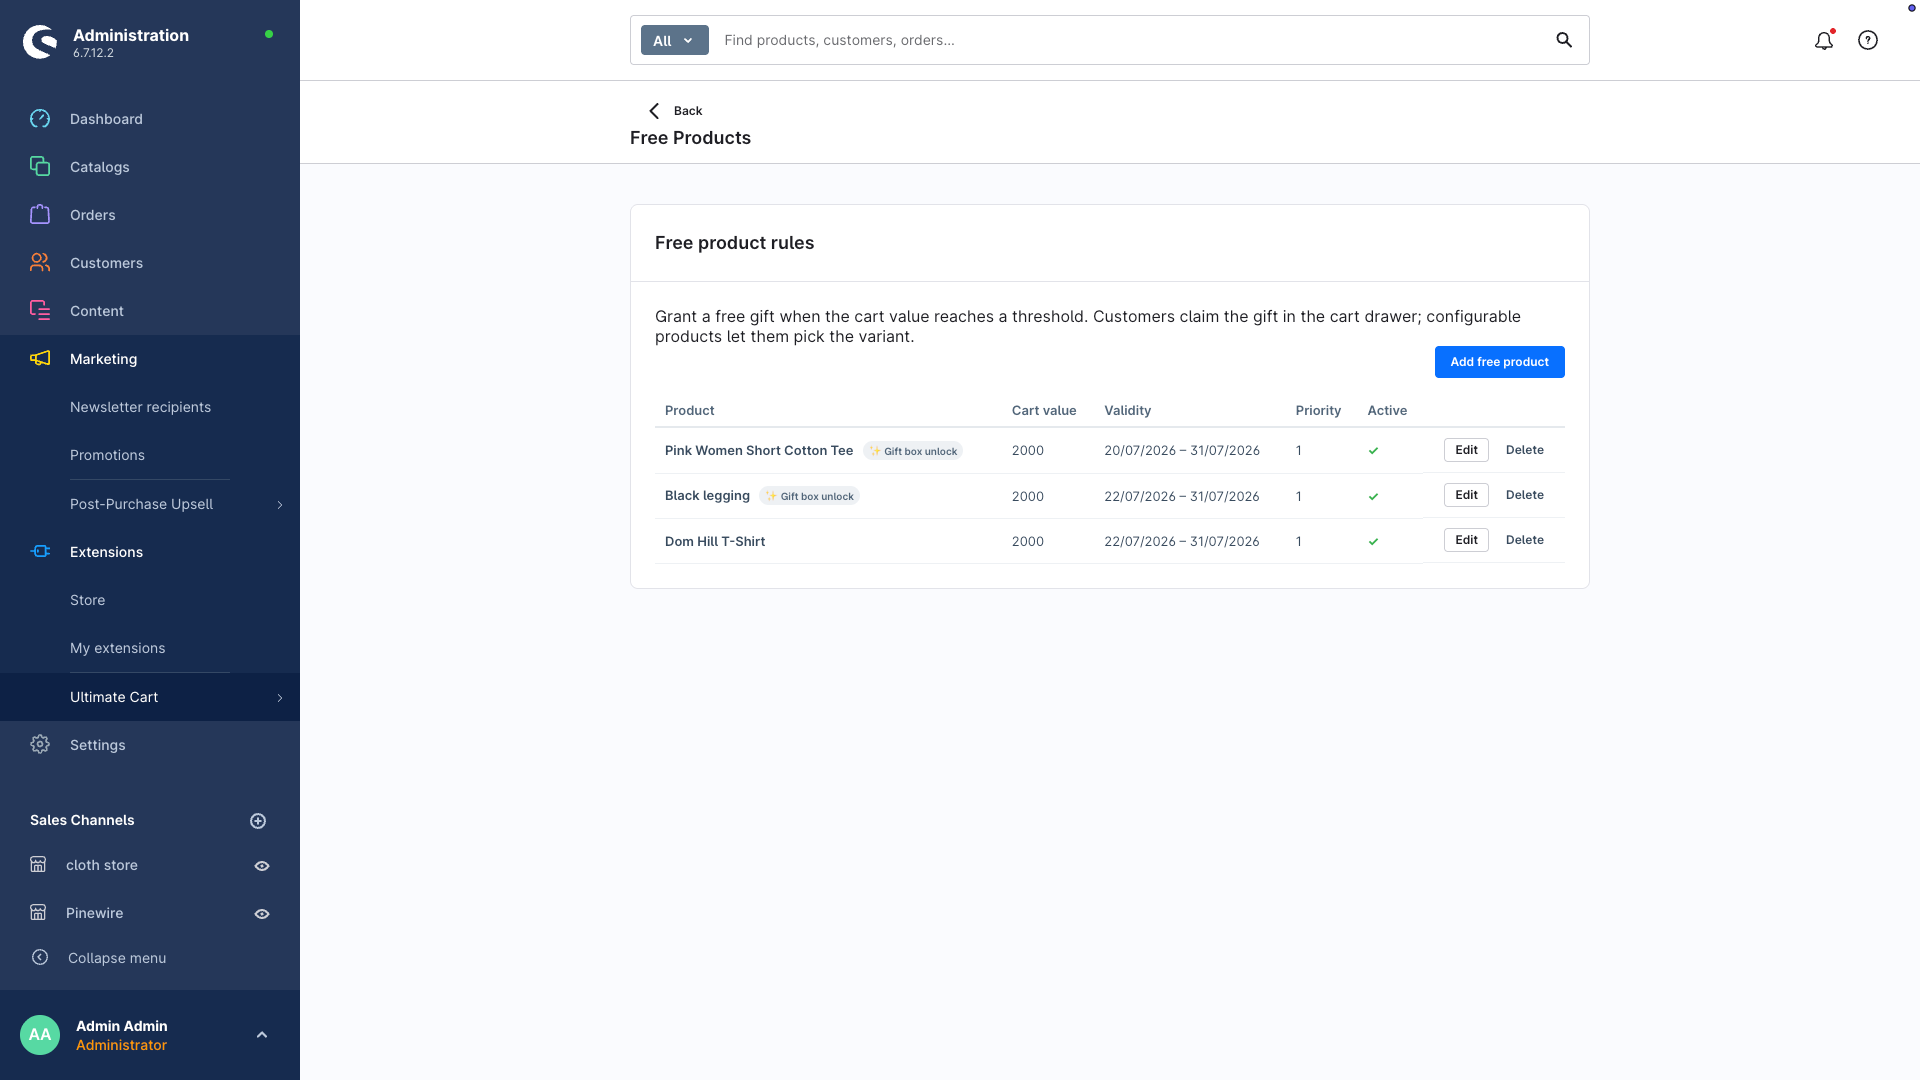Click Add free product button
1920x1080 pixels.
click(x=1499, y=362)
